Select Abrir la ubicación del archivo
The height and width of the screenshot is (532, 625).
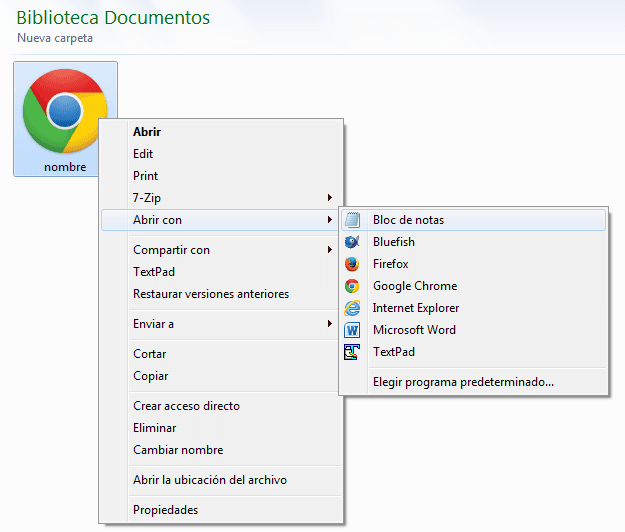[222, 480]
